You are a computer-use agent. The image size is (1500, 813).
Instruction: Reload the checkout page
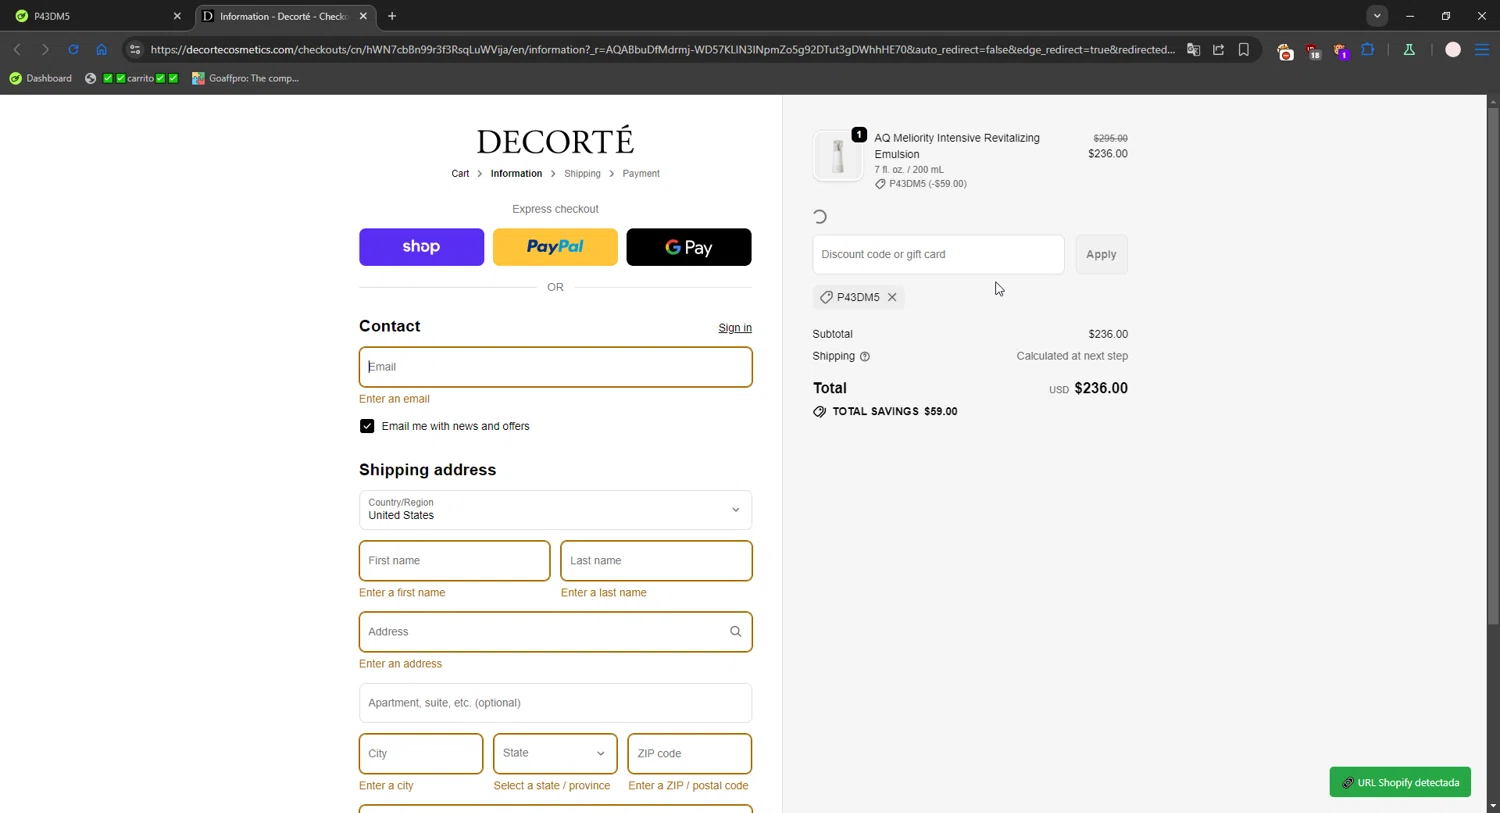click(73, 49)
